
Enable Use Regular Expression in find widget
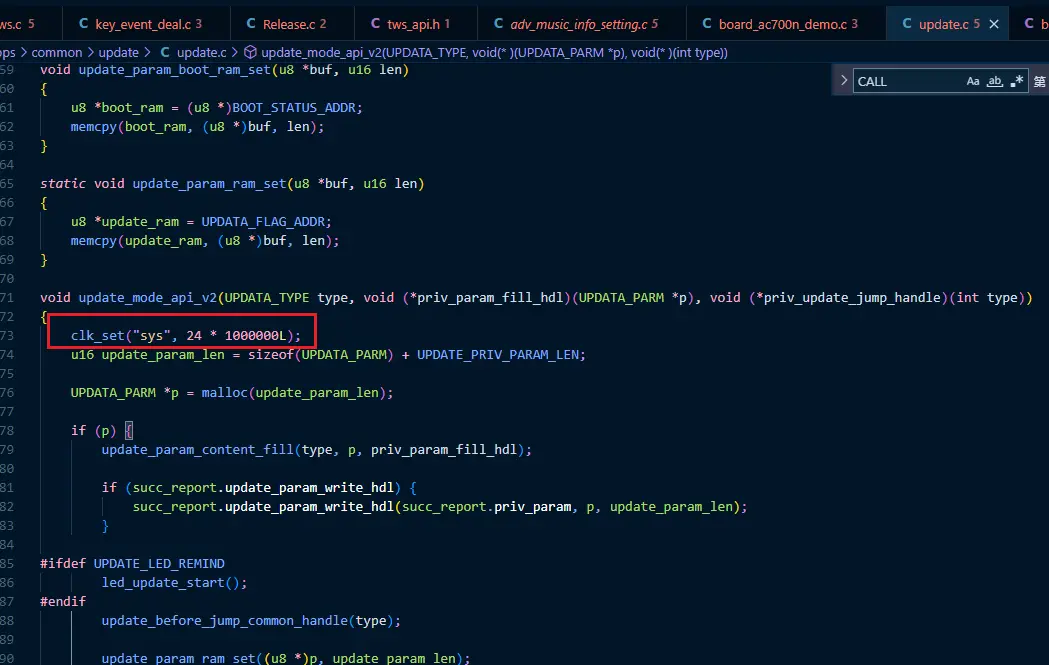[x=1017, y=81]
